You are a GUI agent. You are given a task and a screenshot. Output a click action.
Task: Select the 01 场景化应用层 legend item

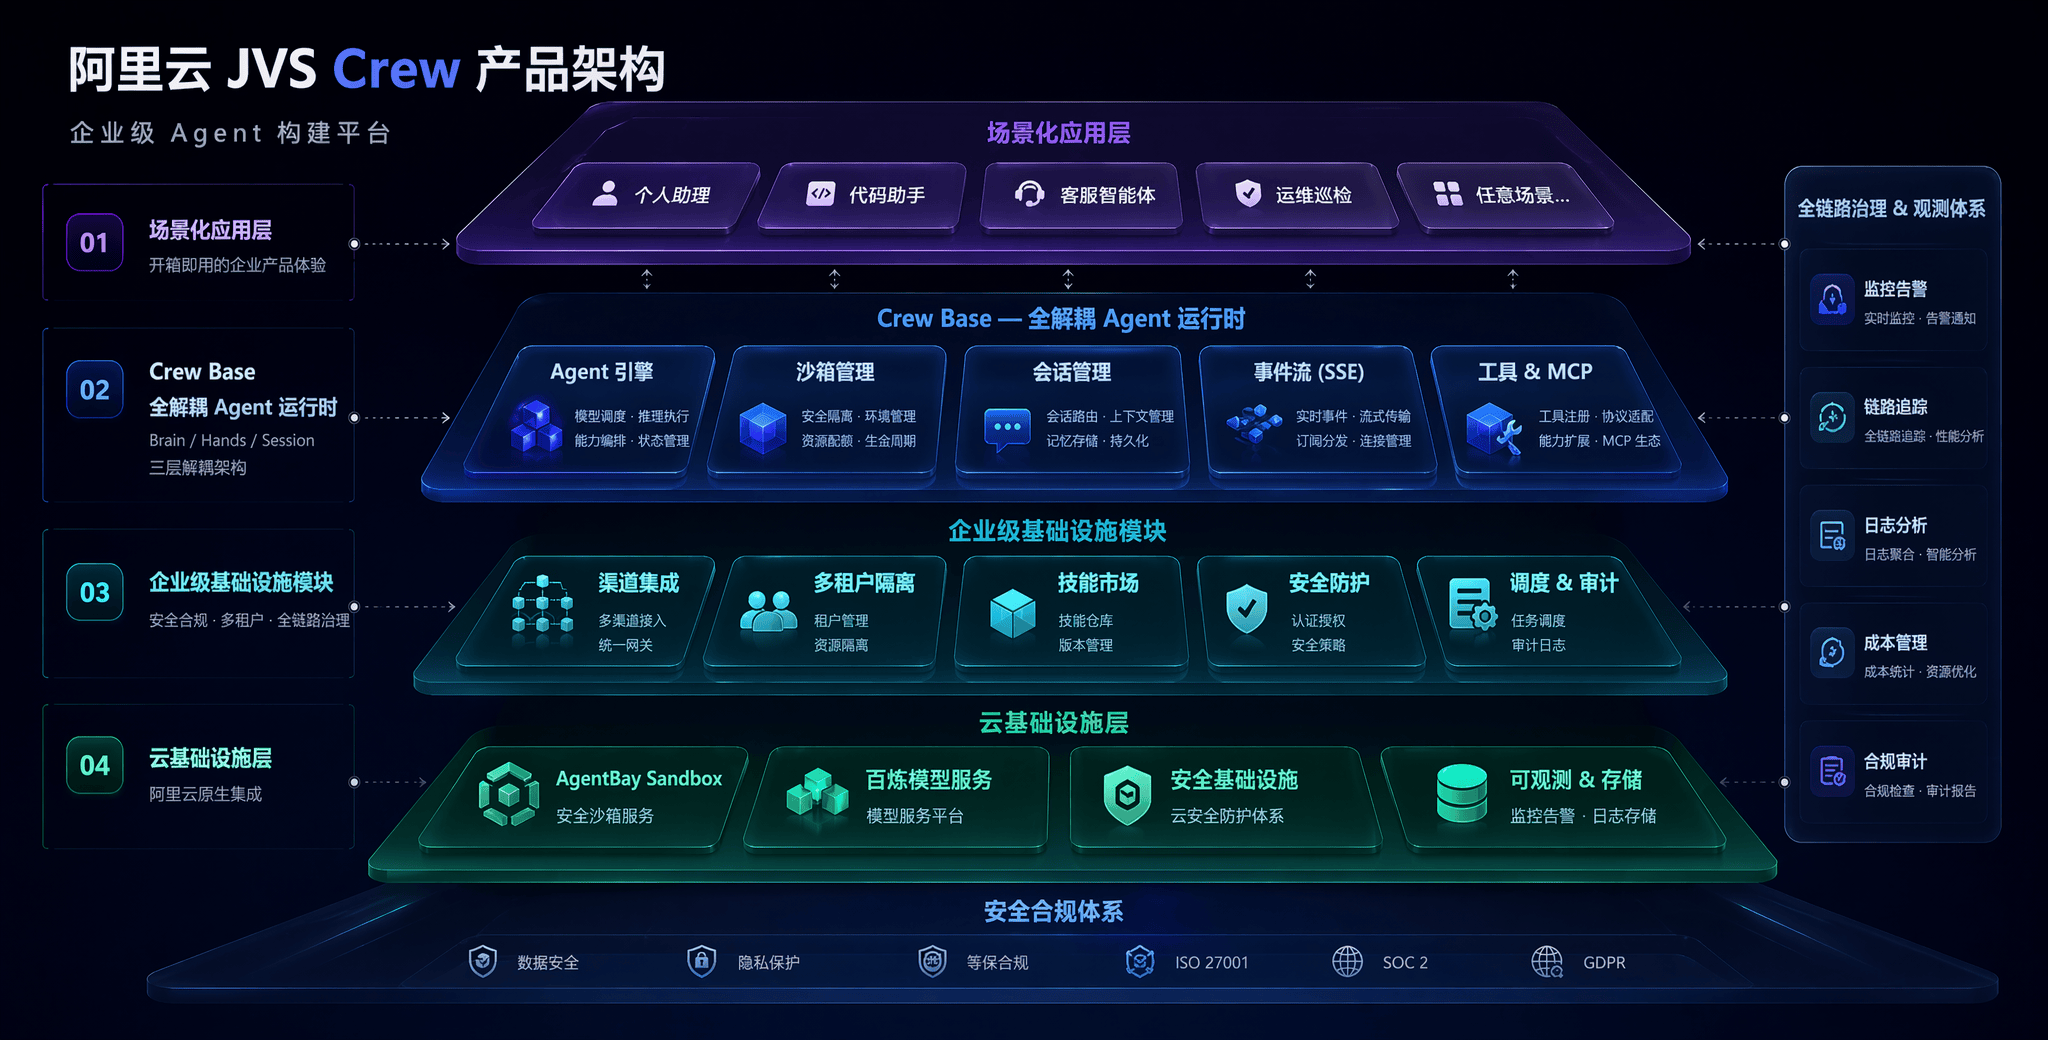point(198,243)
